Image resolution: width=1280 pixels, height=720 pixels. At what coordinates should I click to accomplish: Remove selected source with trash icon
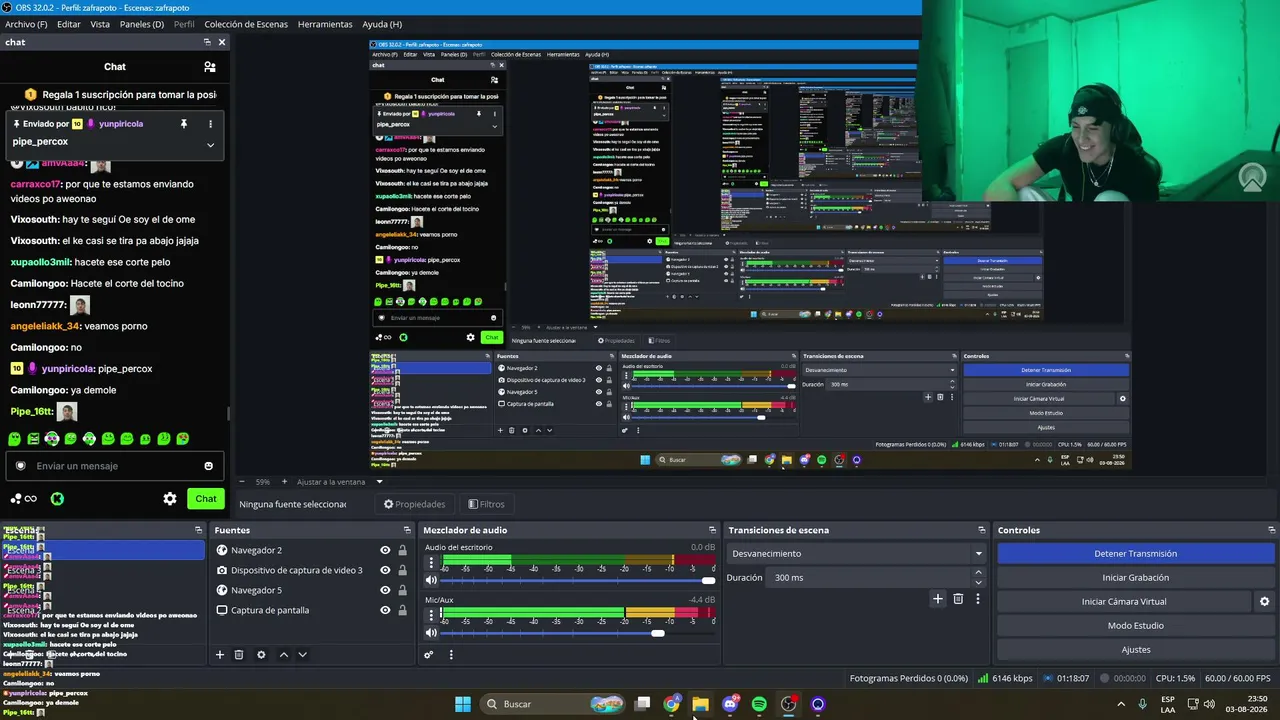239,655
